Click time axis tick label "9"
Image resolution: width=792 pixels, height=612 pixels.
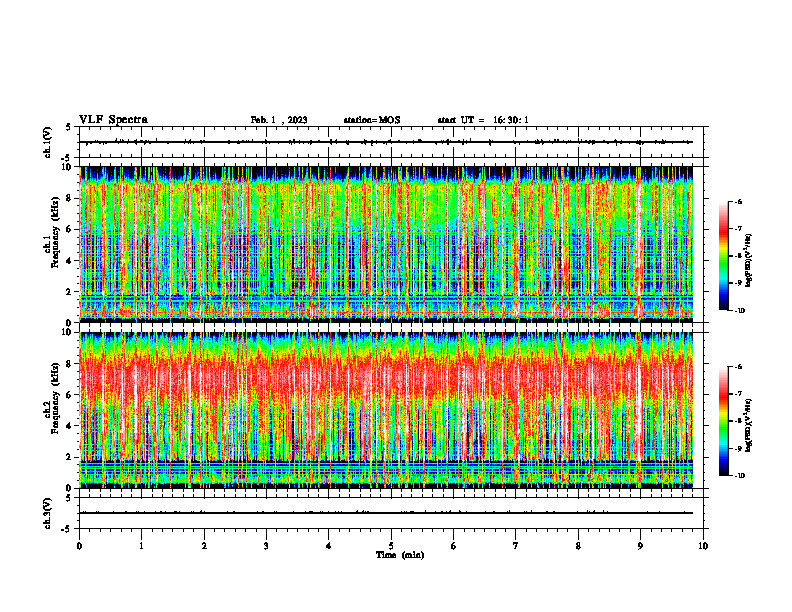pyautogui.click(x=640, y=546)
